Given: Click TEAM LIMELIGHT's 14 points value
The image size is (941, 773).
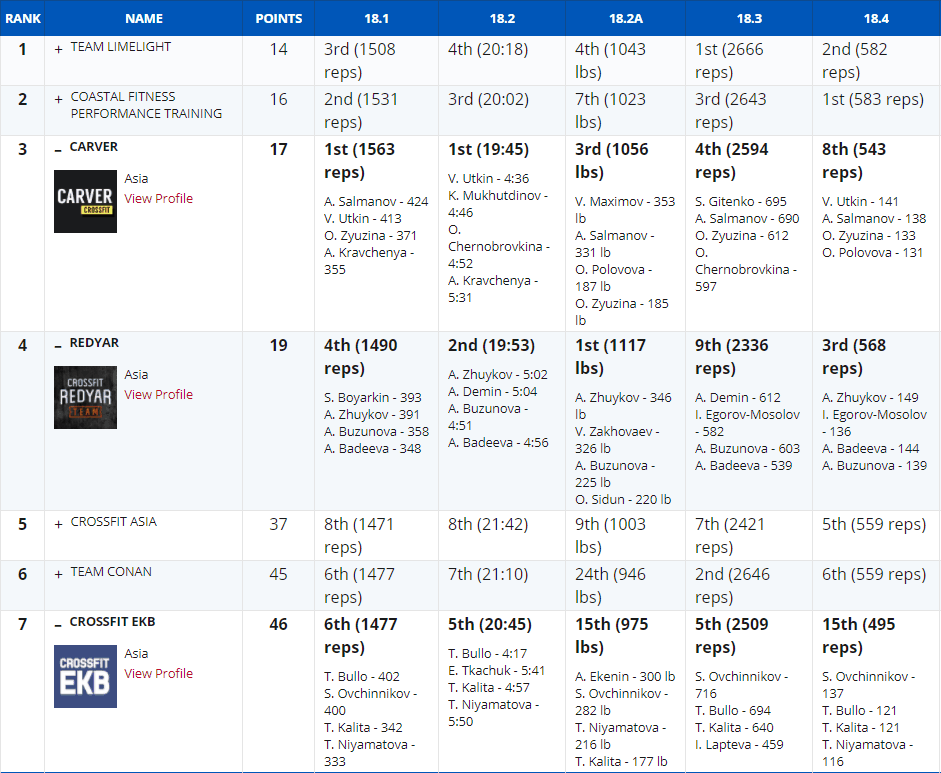Looking at the screenshot, I should pos(278,49).
